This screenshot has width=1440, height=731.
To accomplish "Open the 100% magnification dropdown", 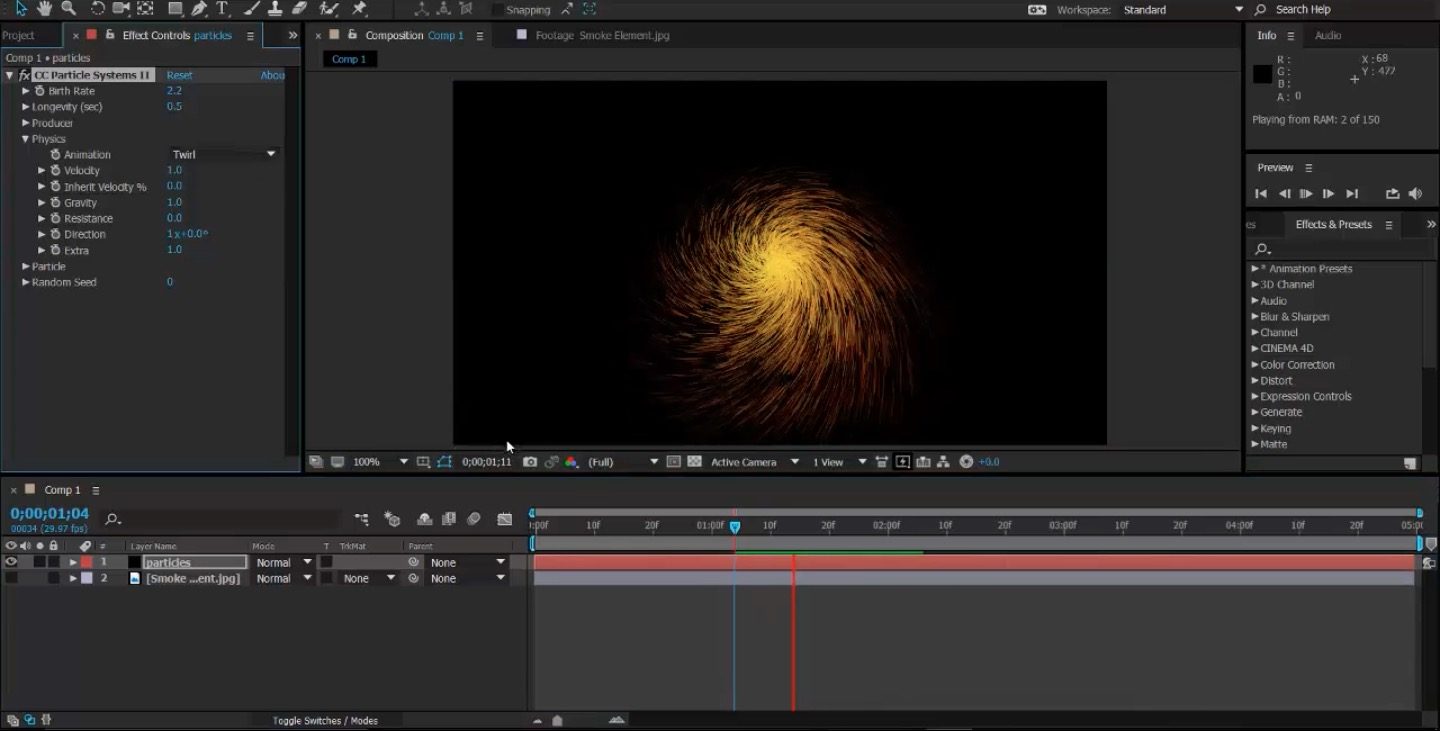I will pos(380,462).
